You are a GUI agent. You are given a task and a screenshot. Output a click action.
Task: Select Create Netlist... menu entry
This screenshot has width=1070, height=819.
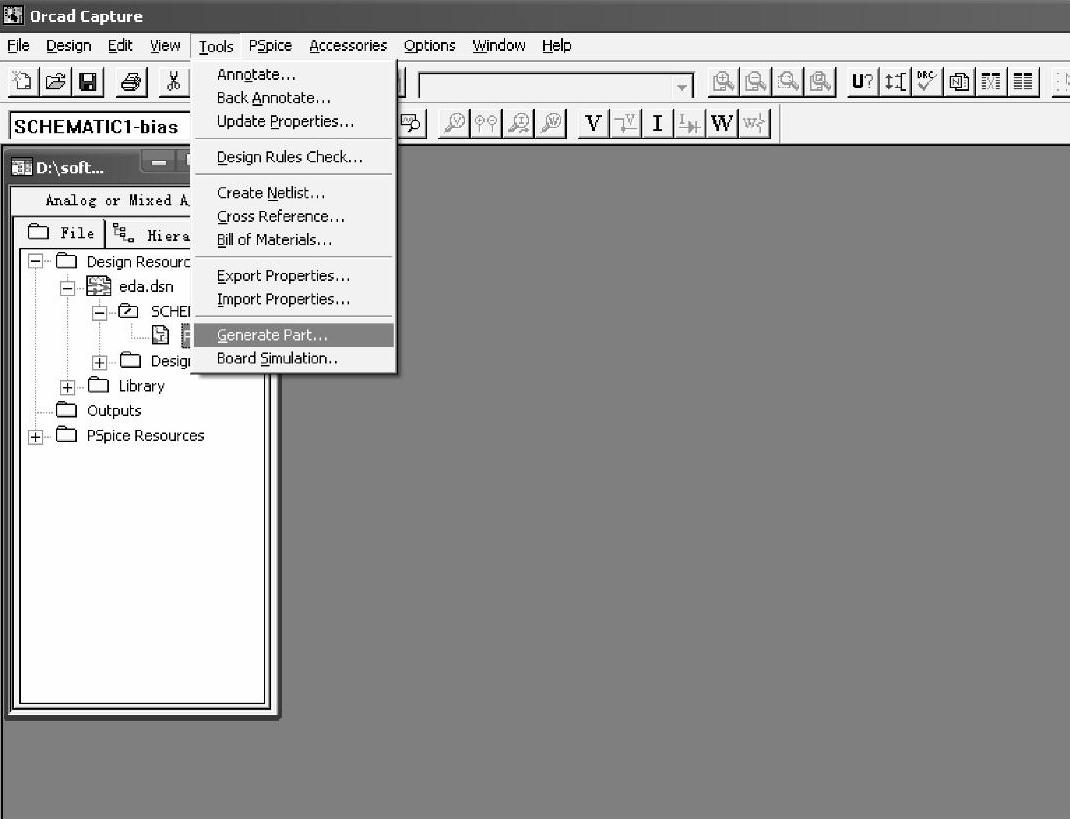tap(294, 193)
